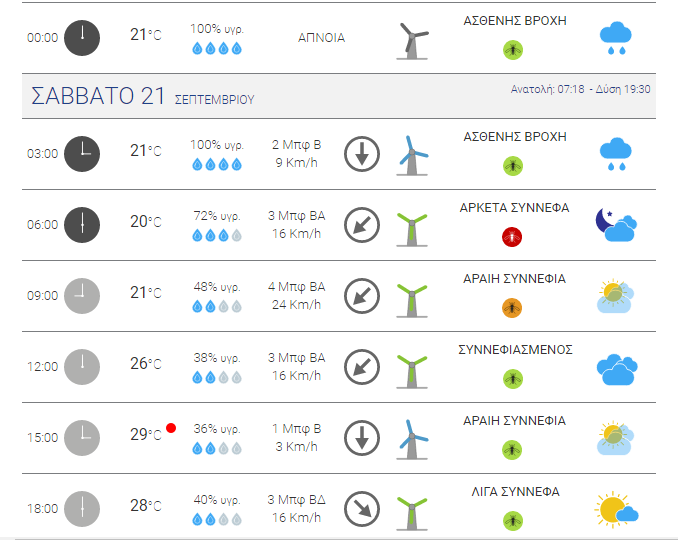Click the sun with small cloud icon at 18:00
Image resolution: width=678 pixels, height=540 pixels.
pos(616,510)
